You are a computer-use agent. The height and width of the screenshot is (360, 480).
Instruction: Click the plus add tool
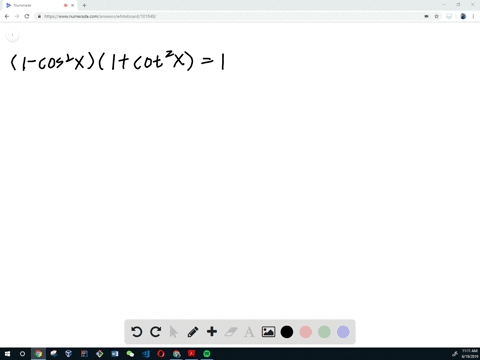click(212, 332)
